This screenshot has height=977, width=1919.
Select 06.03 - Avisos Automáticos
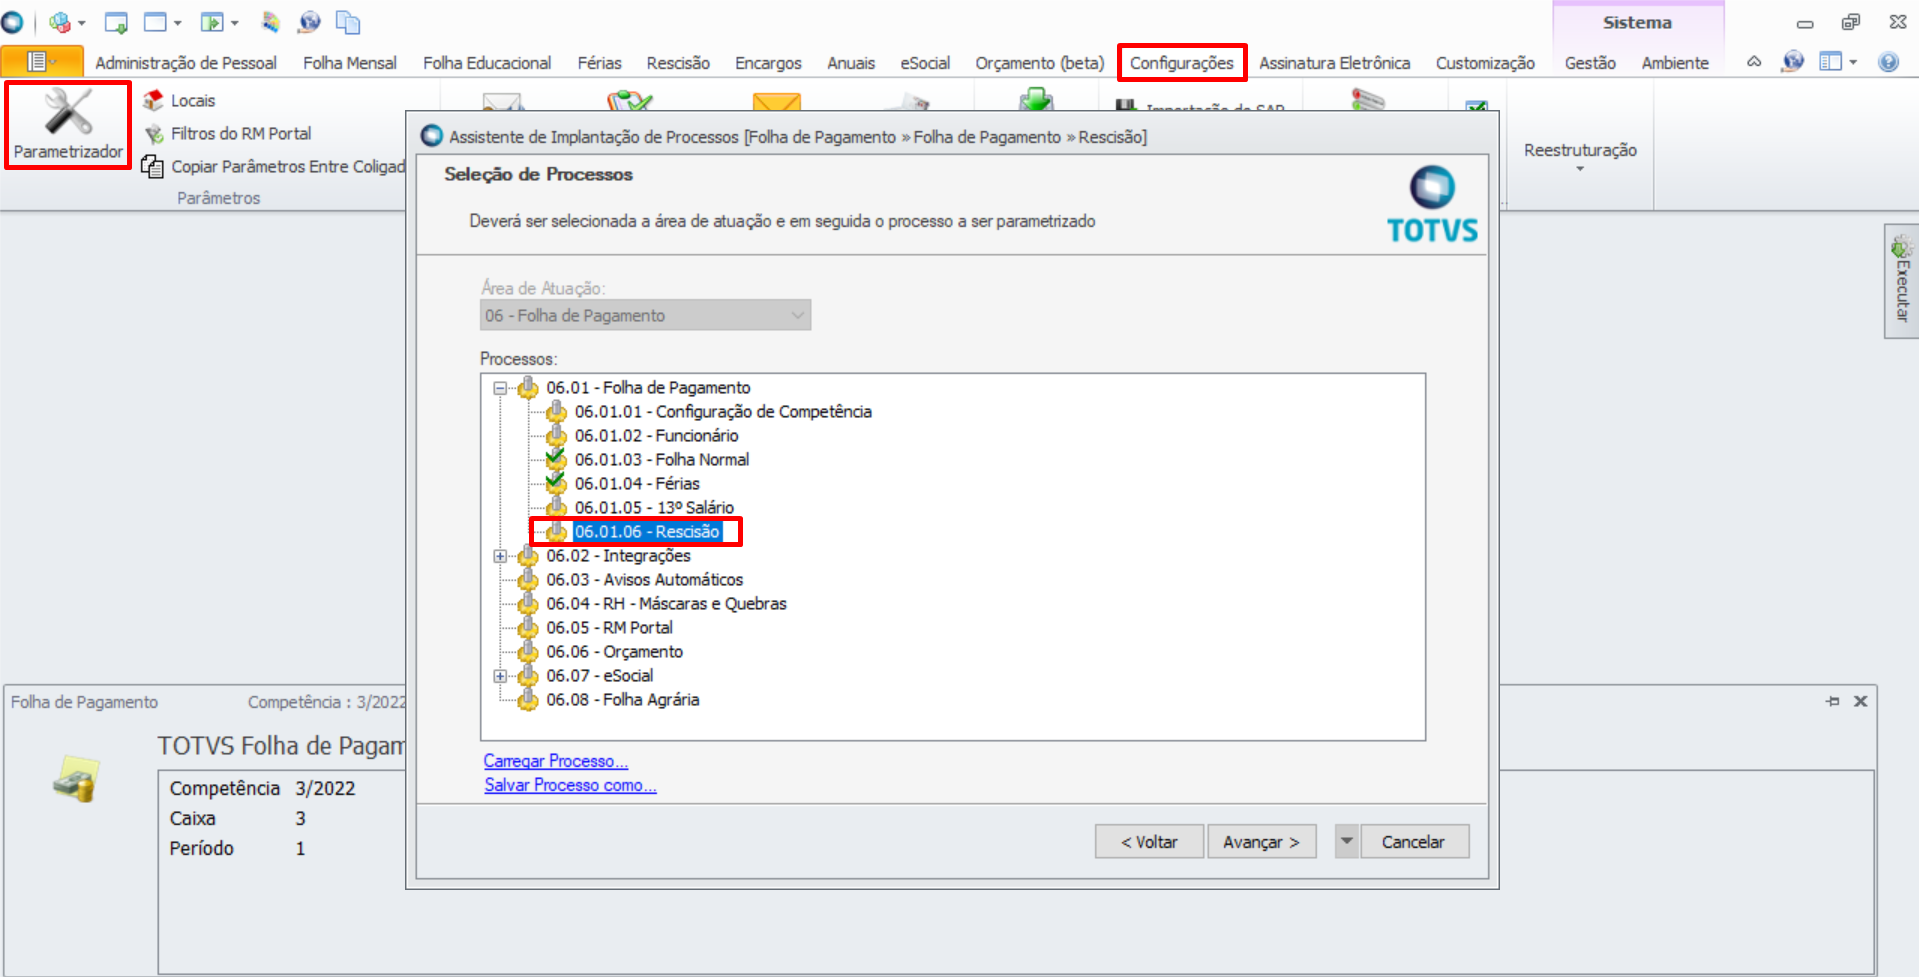coord(644,580)
